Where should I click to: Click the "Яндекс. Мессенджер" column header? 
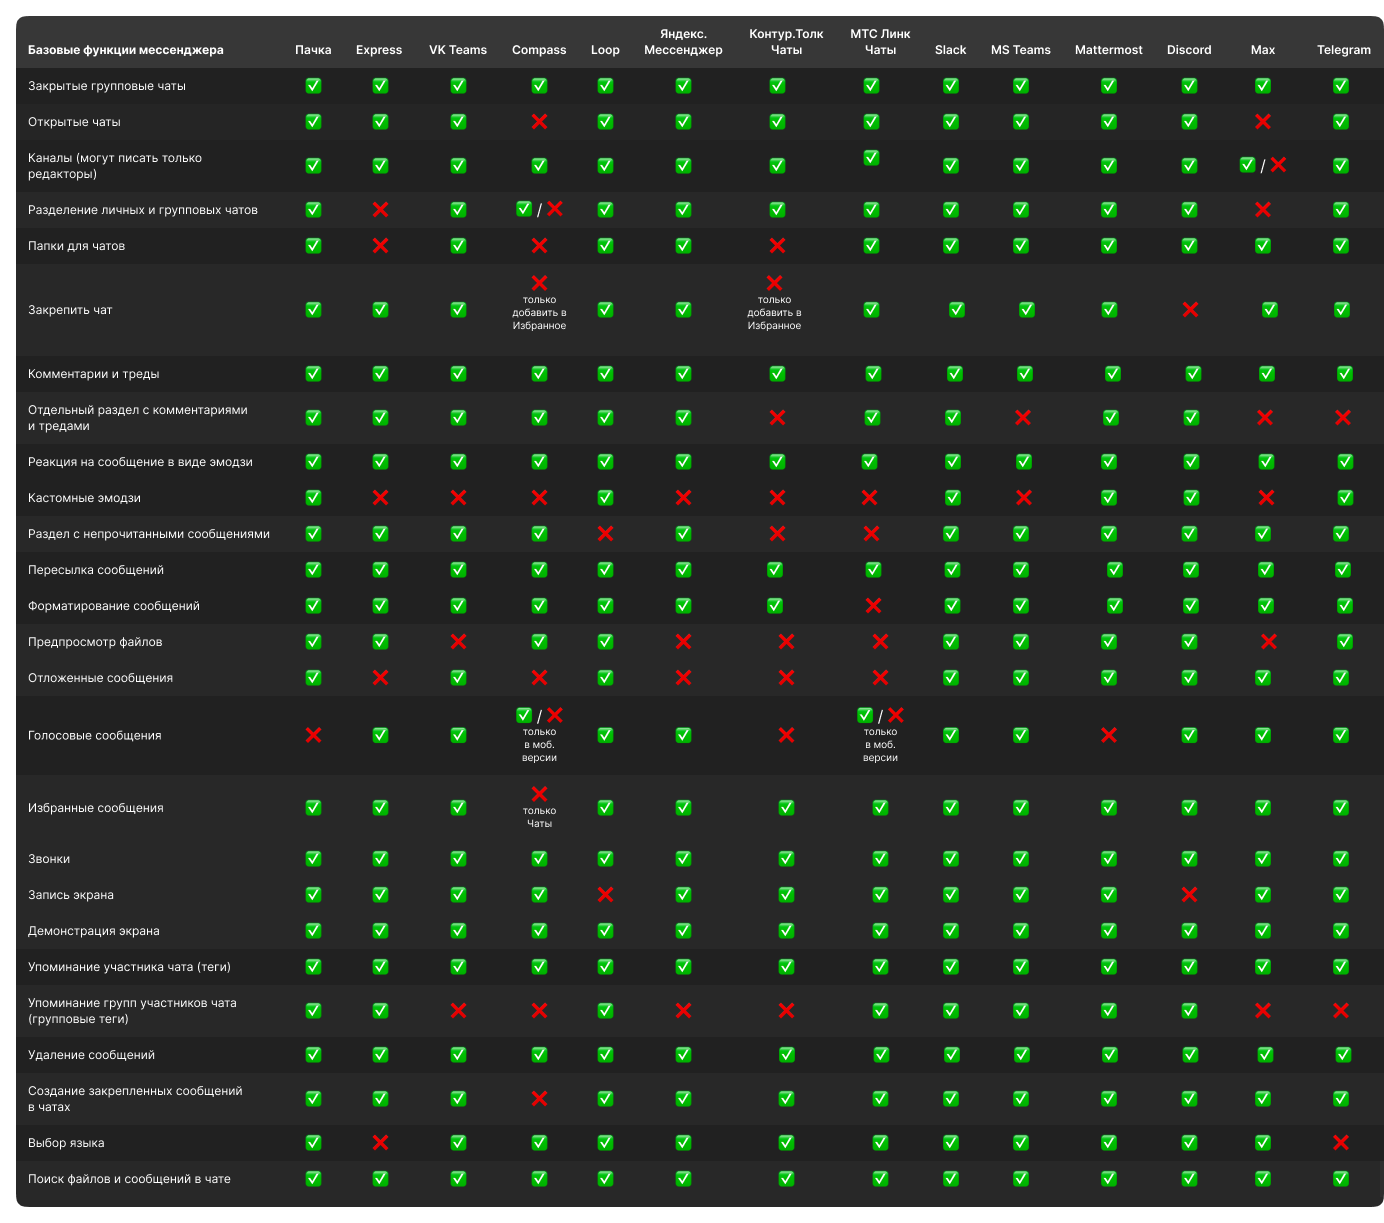click(683, 42)
